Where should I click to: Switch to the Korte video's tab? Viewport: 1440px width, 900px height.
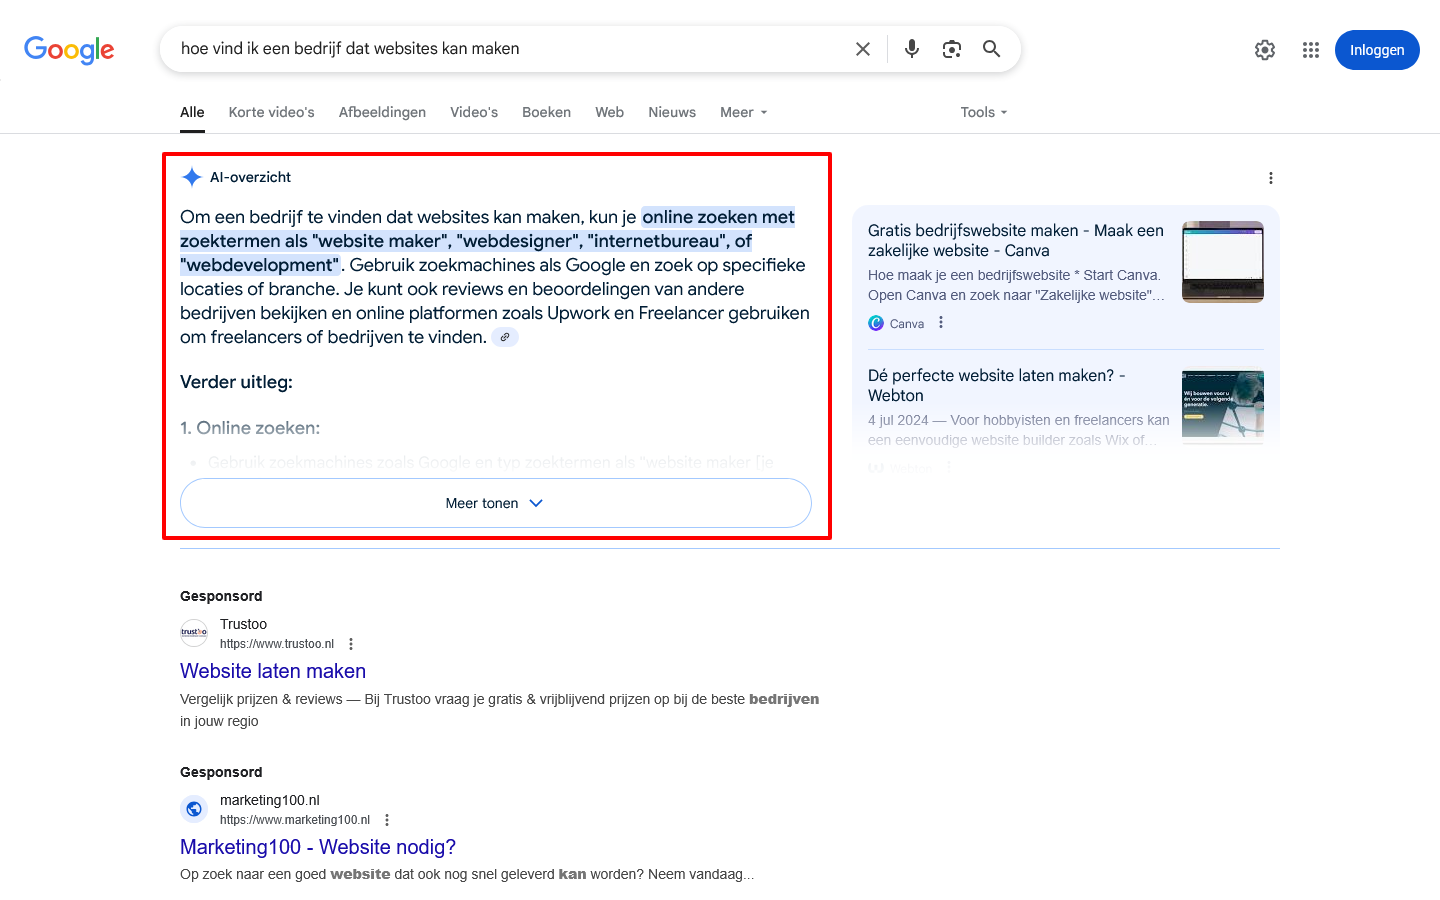pos(271,112)
